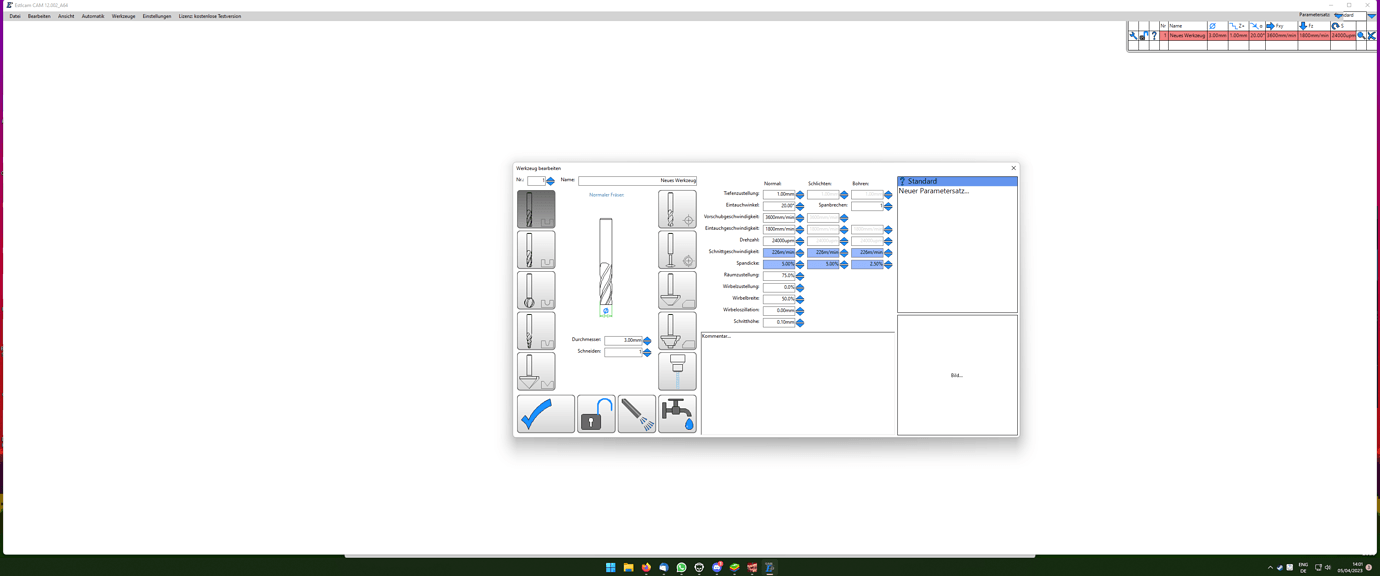The width and height of the screenshot is (1380, 576).
Task: Click Neuer Parametersatz entry
Action: [x=932, y=190]
